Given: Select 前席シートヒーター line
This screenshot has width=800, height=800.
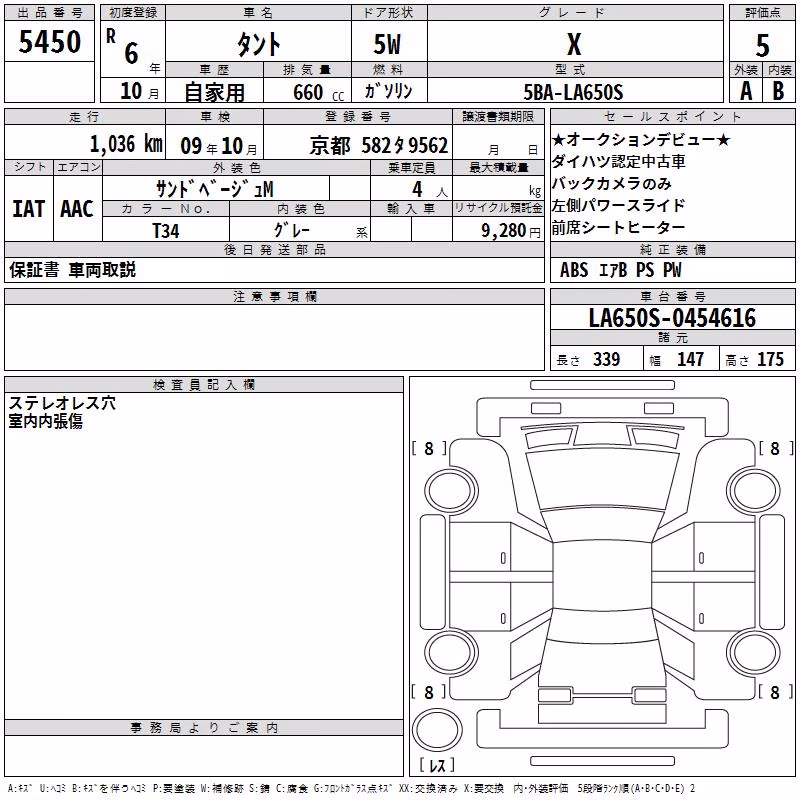Looking at the screenshot, I should (618, 227).
